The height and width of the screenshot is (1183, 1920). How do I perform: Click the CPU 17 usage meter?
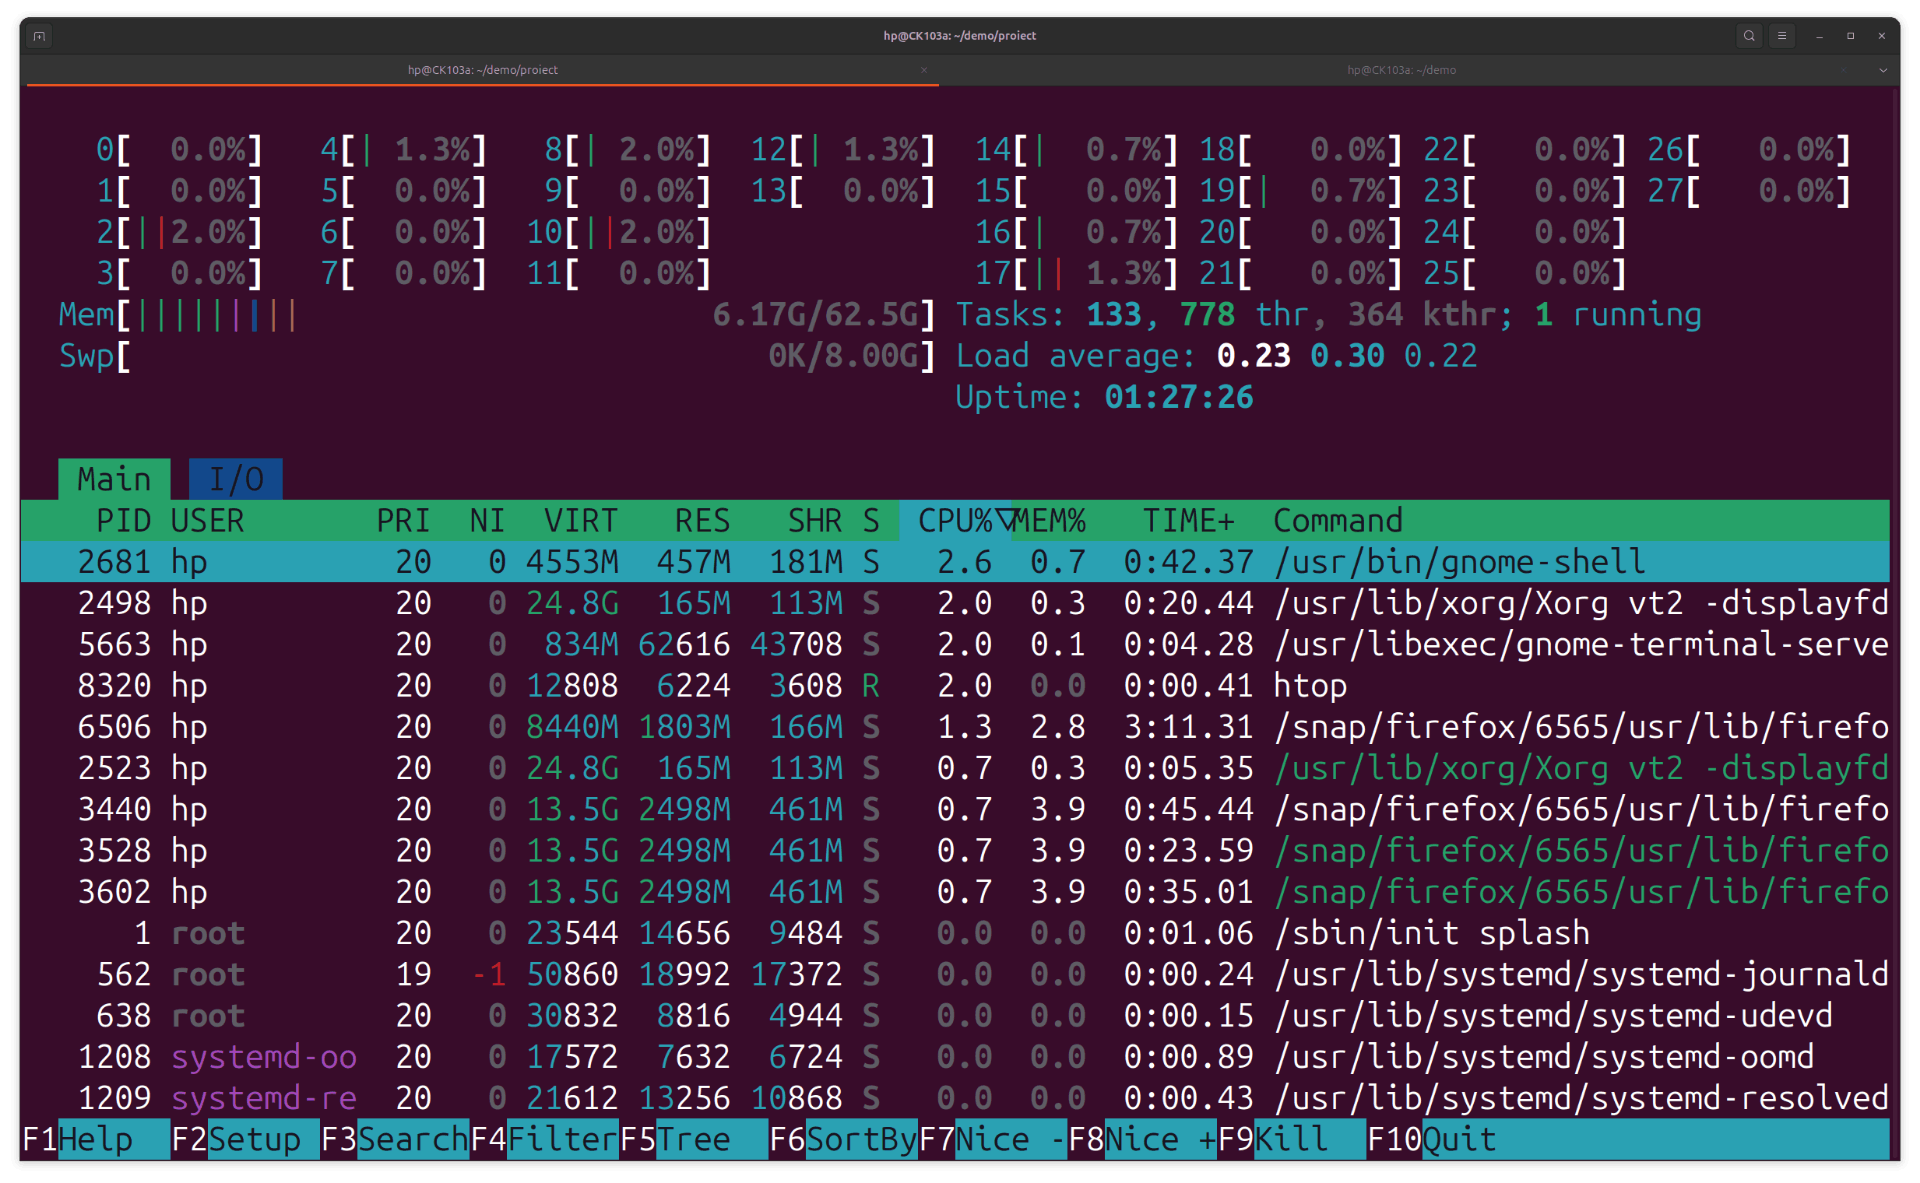pos(1077,274)
